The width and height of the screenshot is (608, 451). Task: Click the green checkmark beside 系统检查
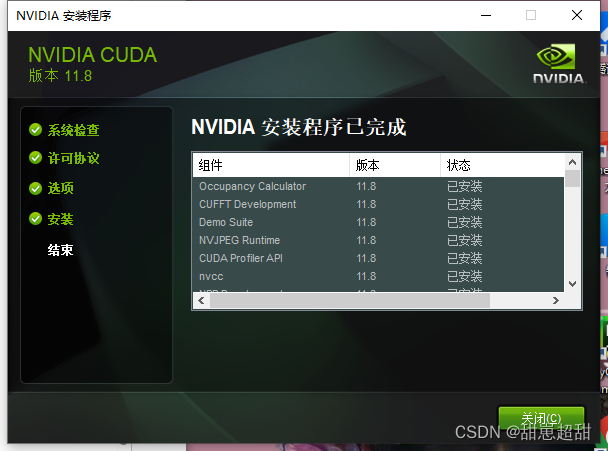(35, 130)
